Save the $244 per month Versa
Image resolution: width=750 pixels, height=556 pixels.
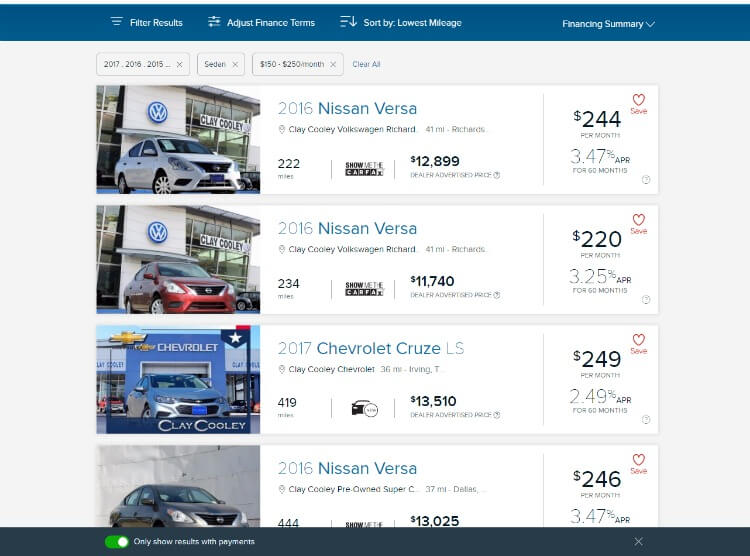(x=639, y=104)
